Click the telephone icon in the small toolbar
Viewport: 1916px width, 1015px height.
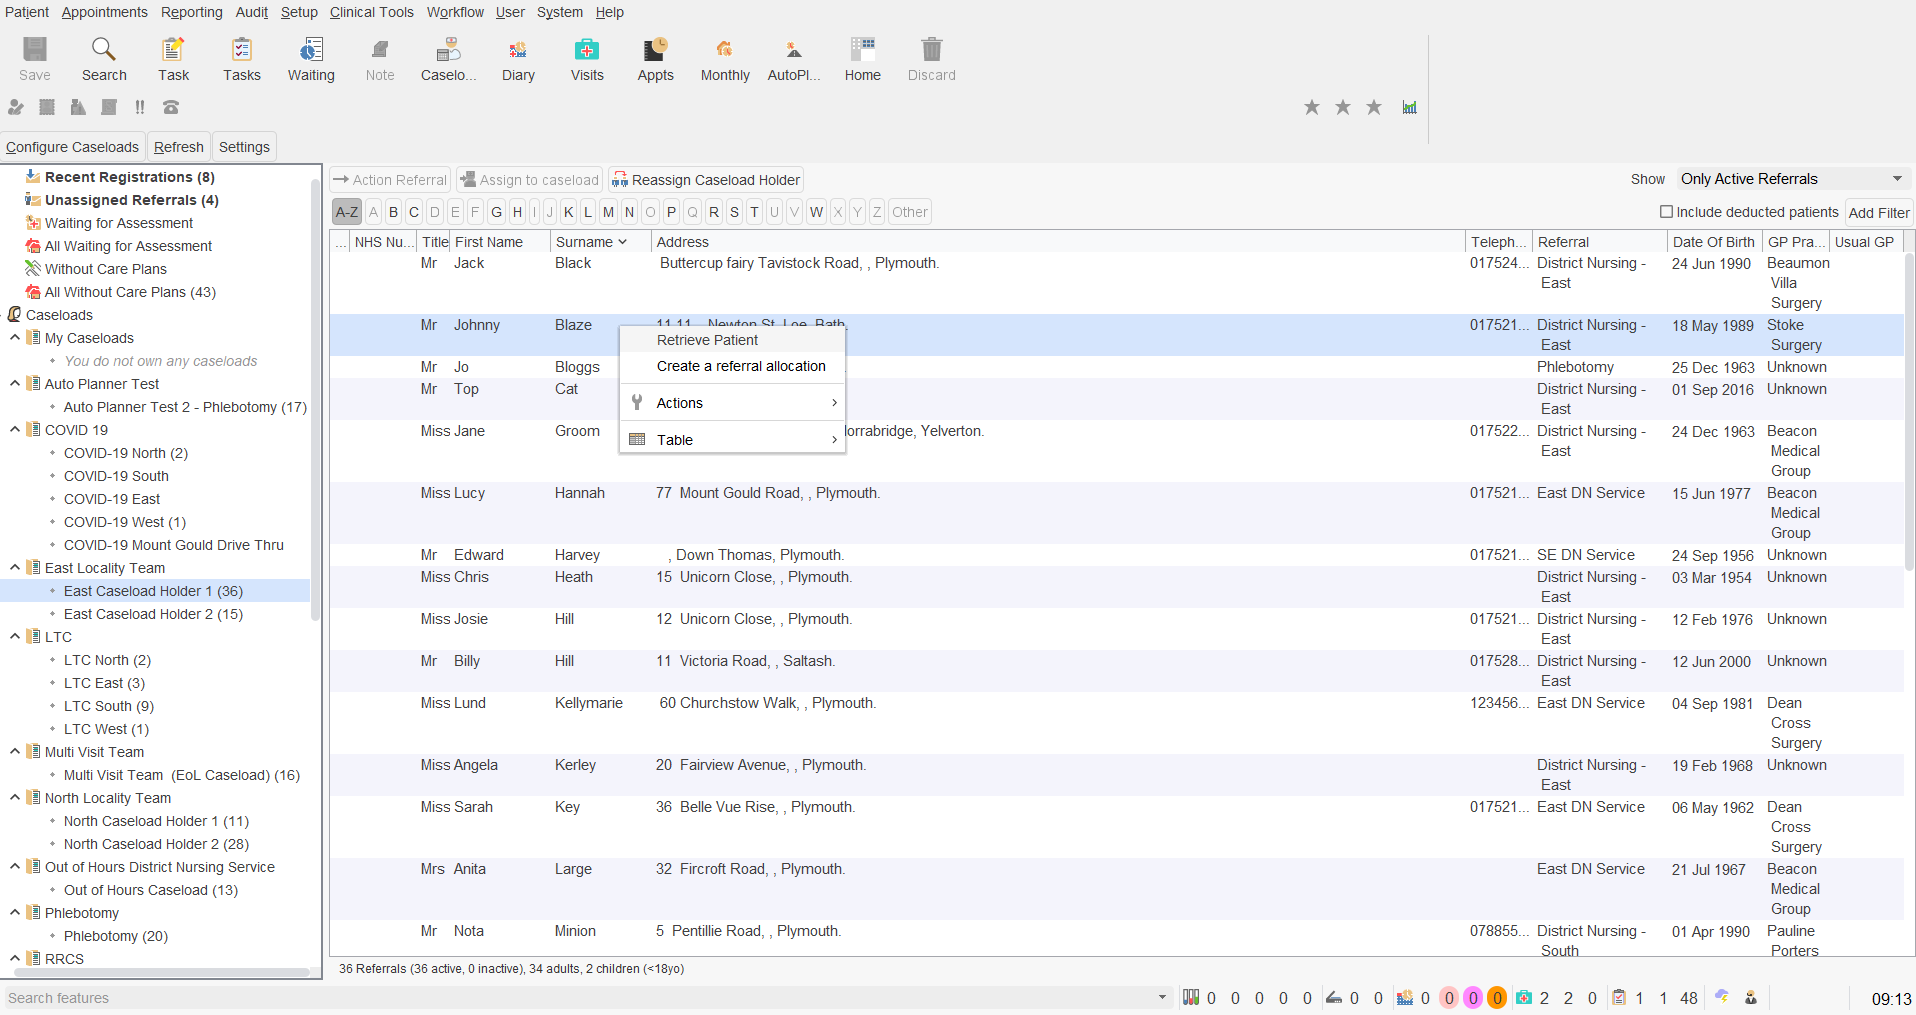(171, 107)
